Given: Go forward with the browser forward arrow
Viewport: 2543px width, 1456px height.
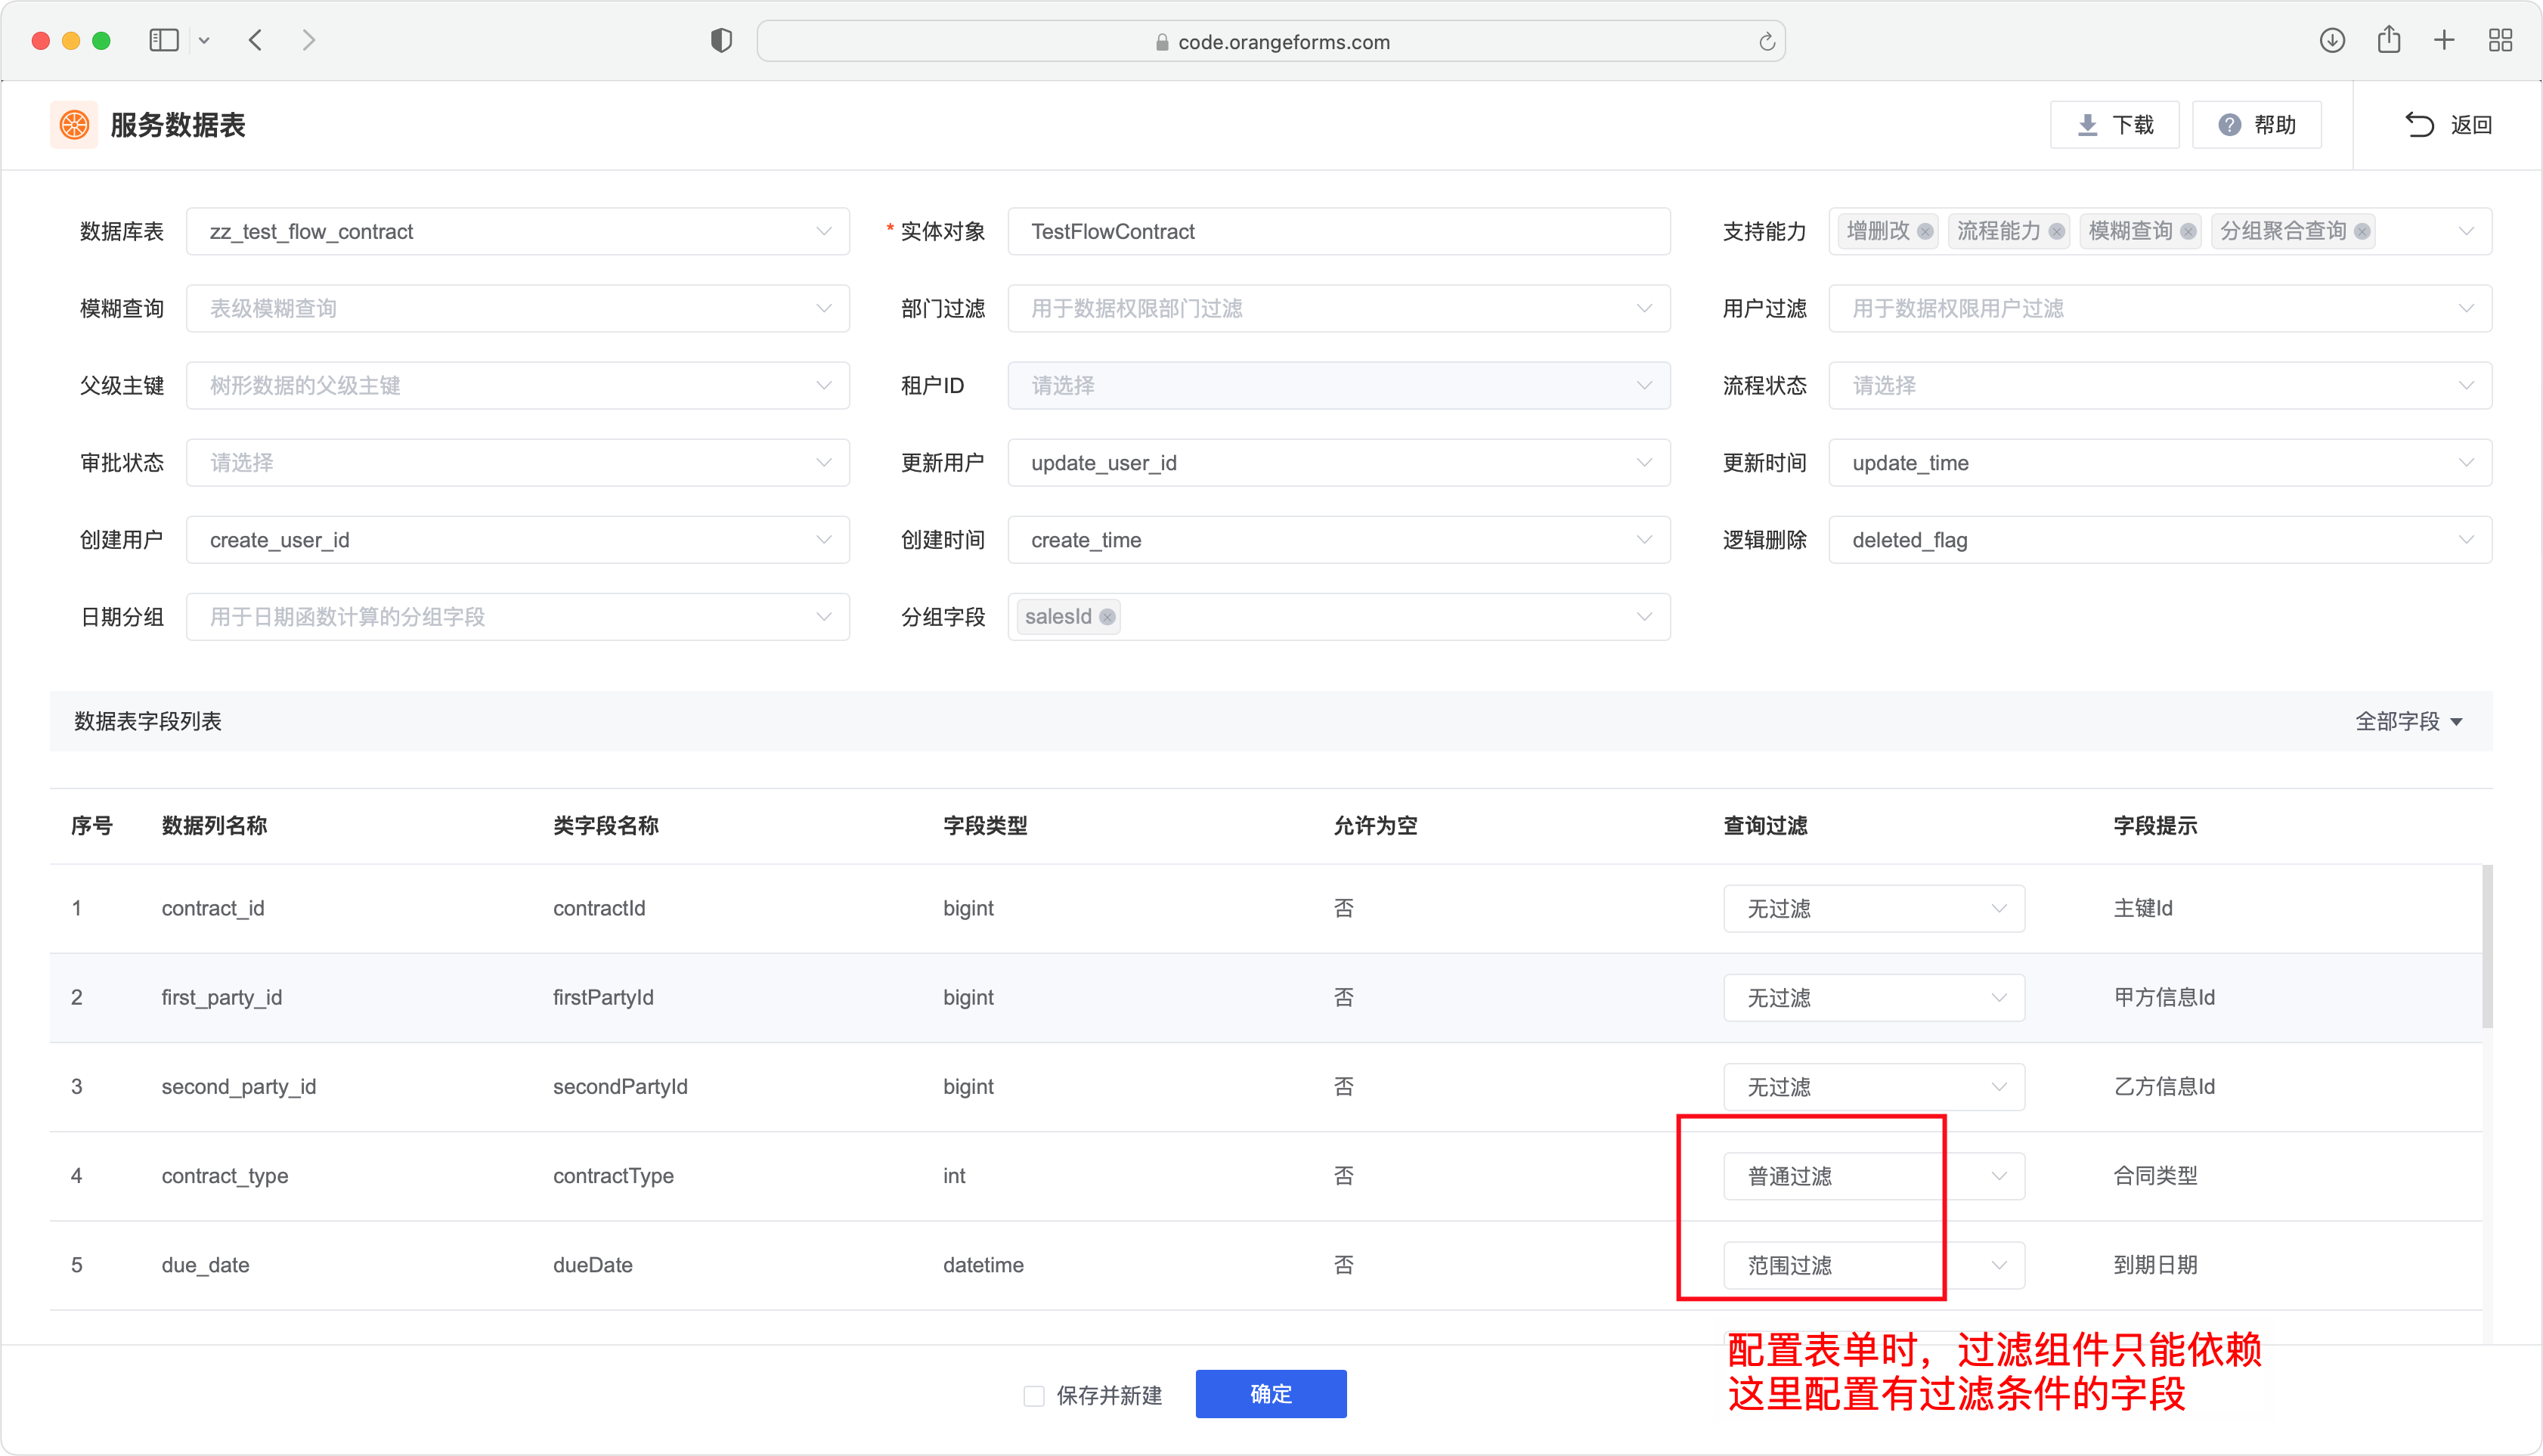Looking at the screenshot, I should click(x=309, y=40).
